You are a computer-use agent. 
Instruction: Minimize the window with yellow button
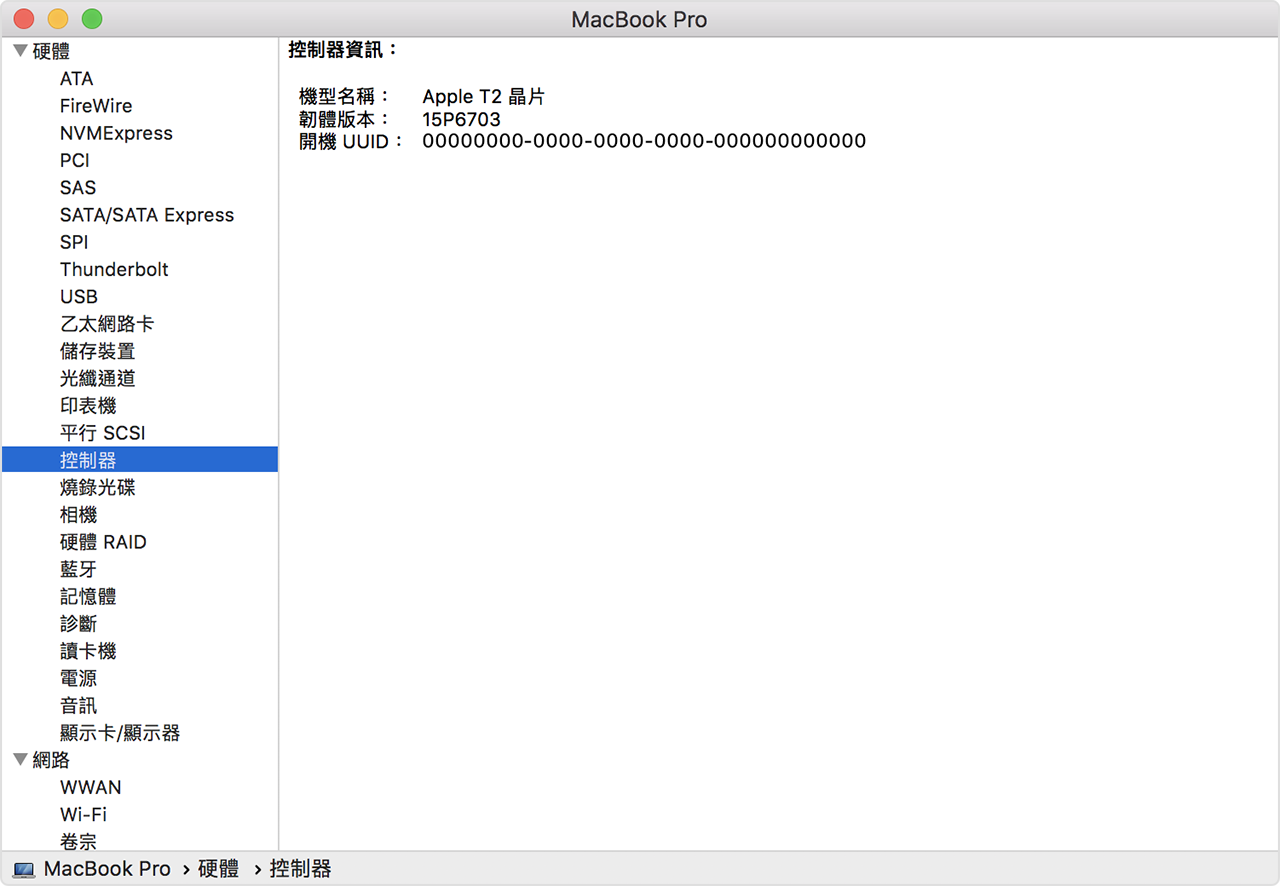(58, 19)
